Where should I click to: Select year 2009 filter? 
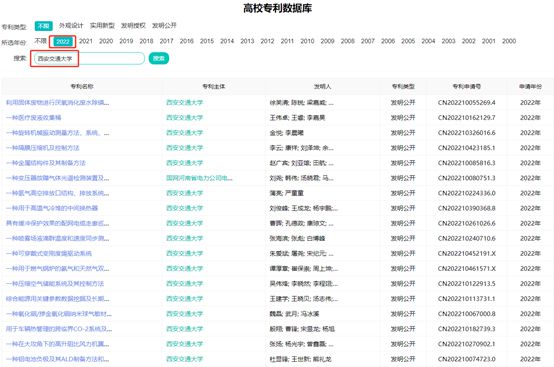point(328,41)
